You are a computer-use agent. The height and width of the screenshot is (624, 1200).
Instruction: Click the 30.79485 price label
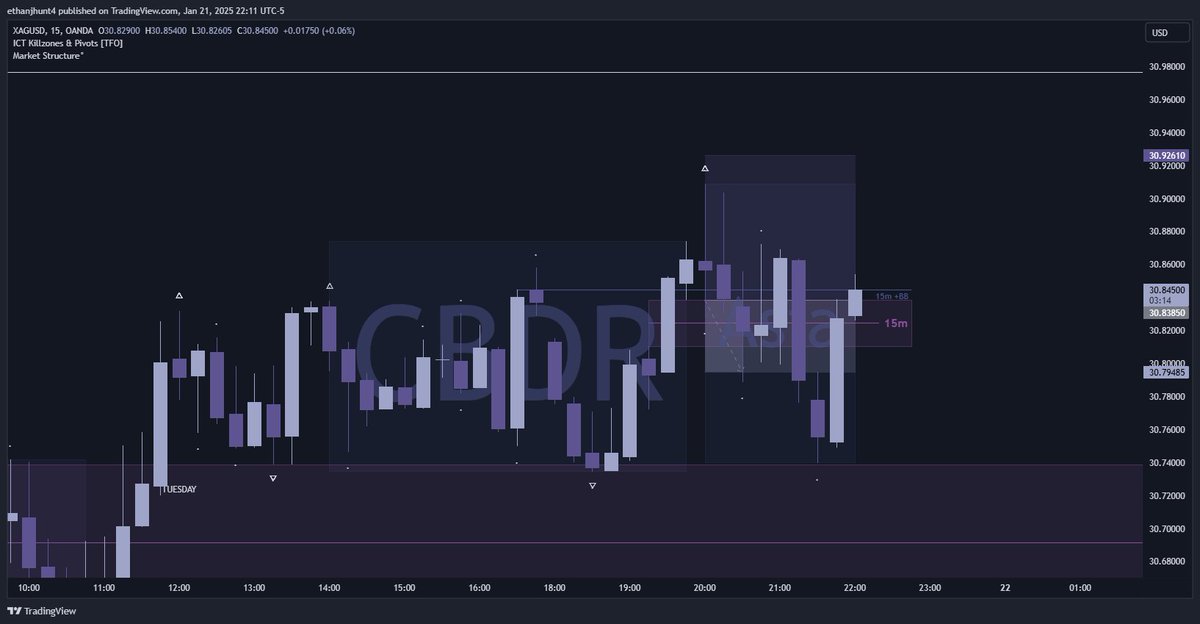pos(1167,372)
